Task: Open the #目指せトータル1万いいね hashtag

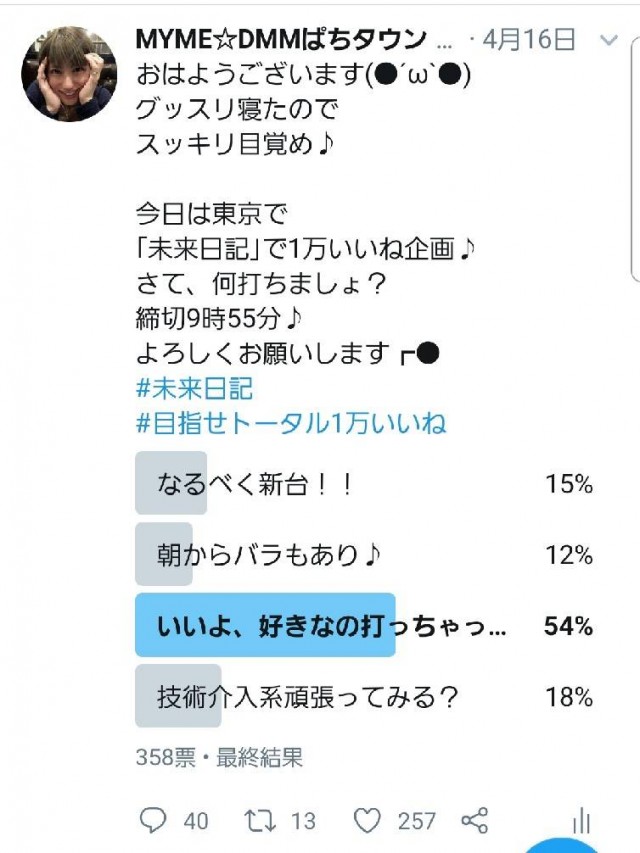Action: click(290, 423)
